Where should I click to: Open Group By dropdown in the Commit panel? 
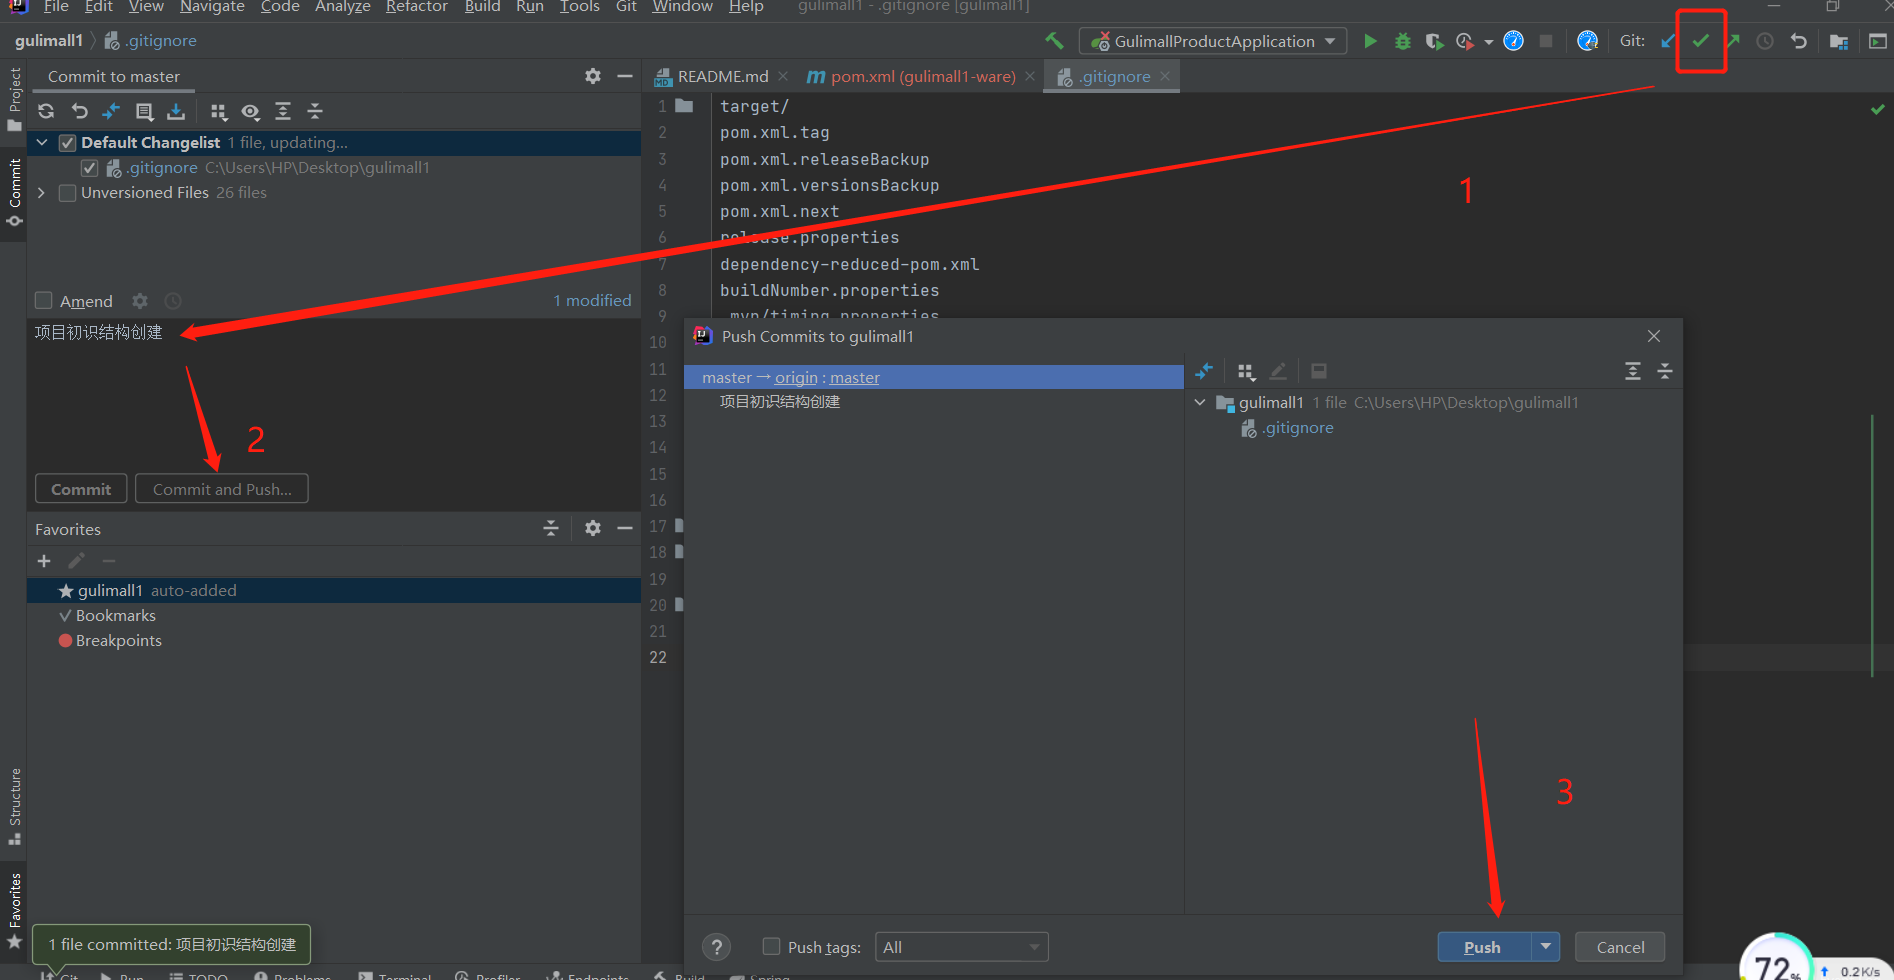(219, 111)
